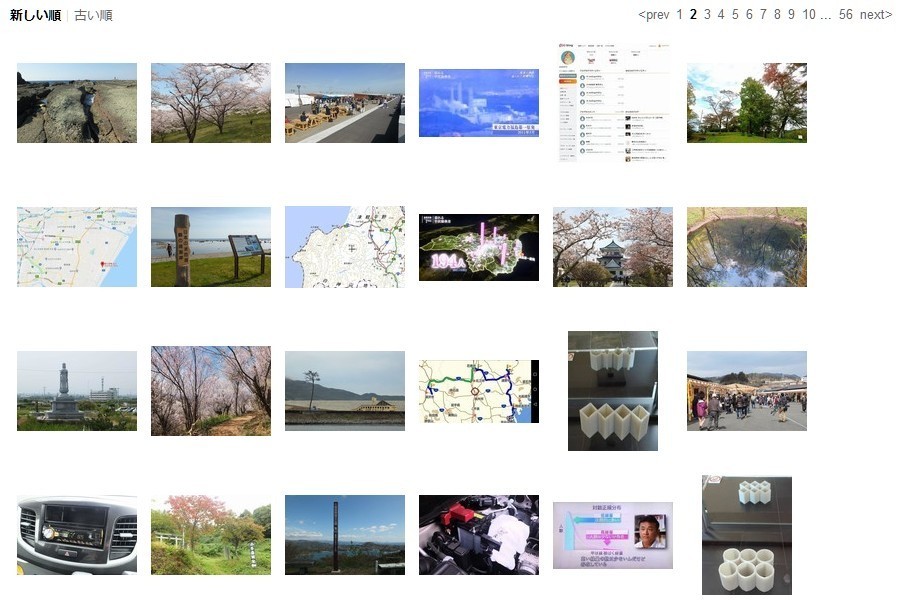Open the park trees with autumn foliage photo
The height and width of the screenshot is (603, 899).
pyautogui.click(x=747, y=103)
